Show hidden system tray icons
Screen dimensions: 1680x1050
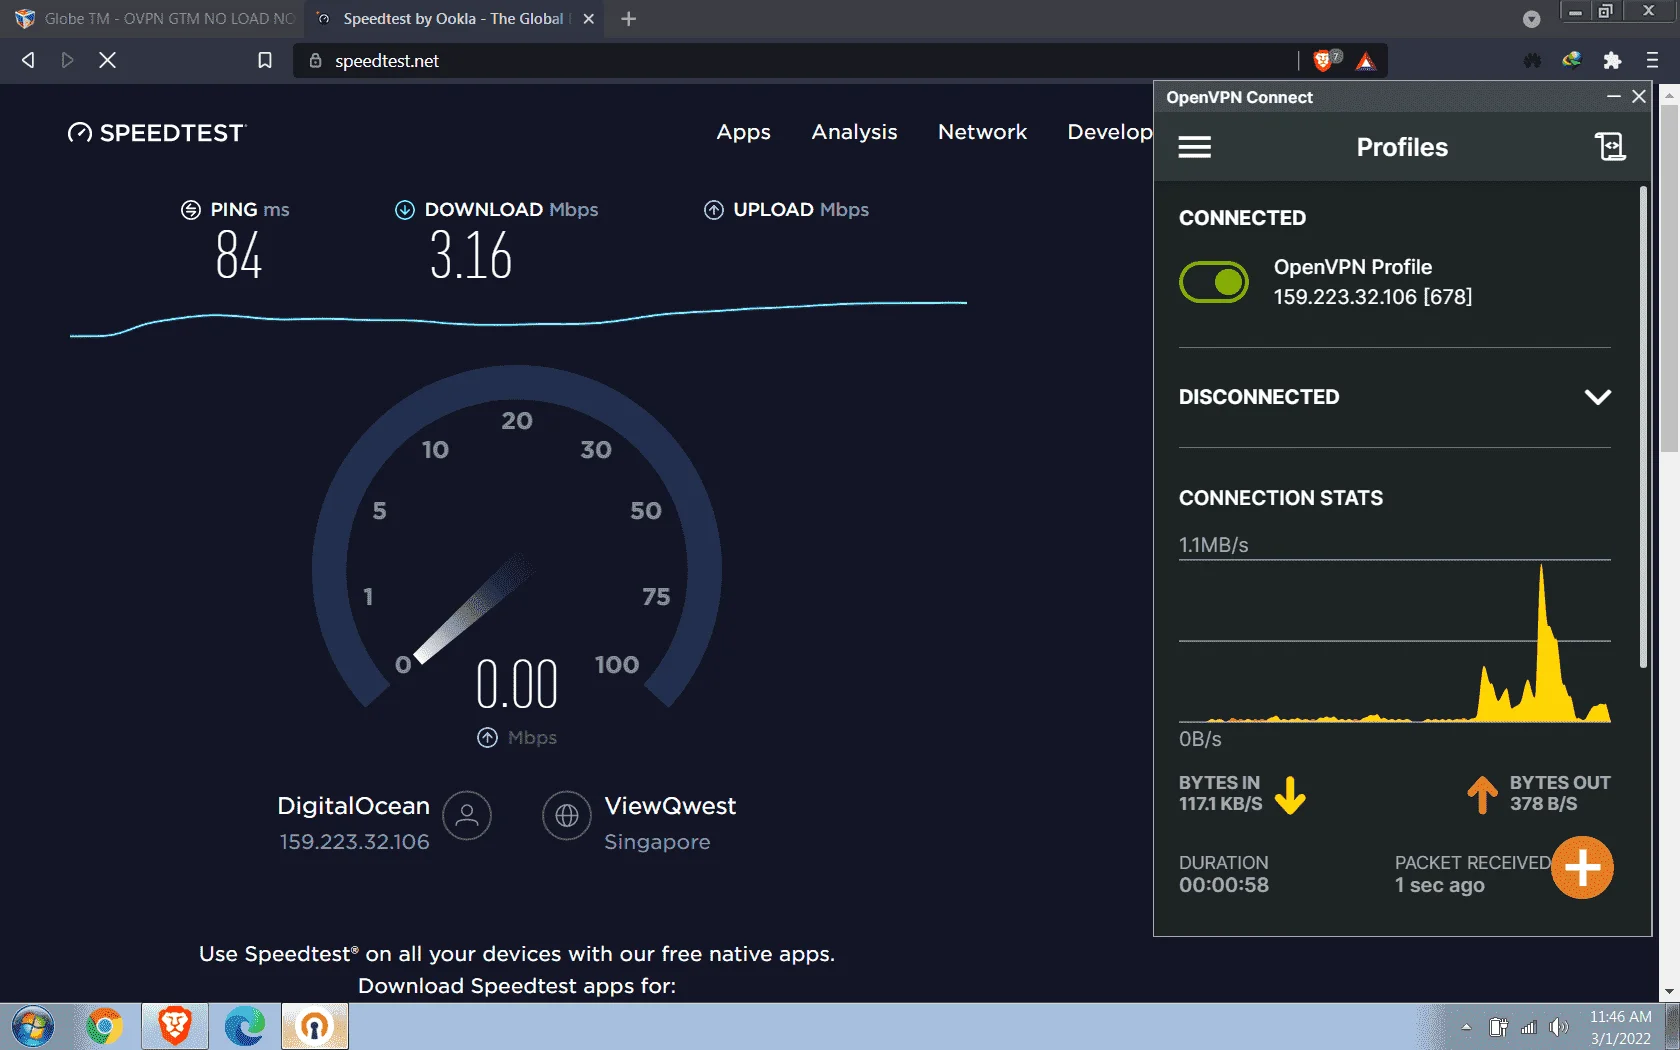pyautogui.click(x=1466, y=1027)
